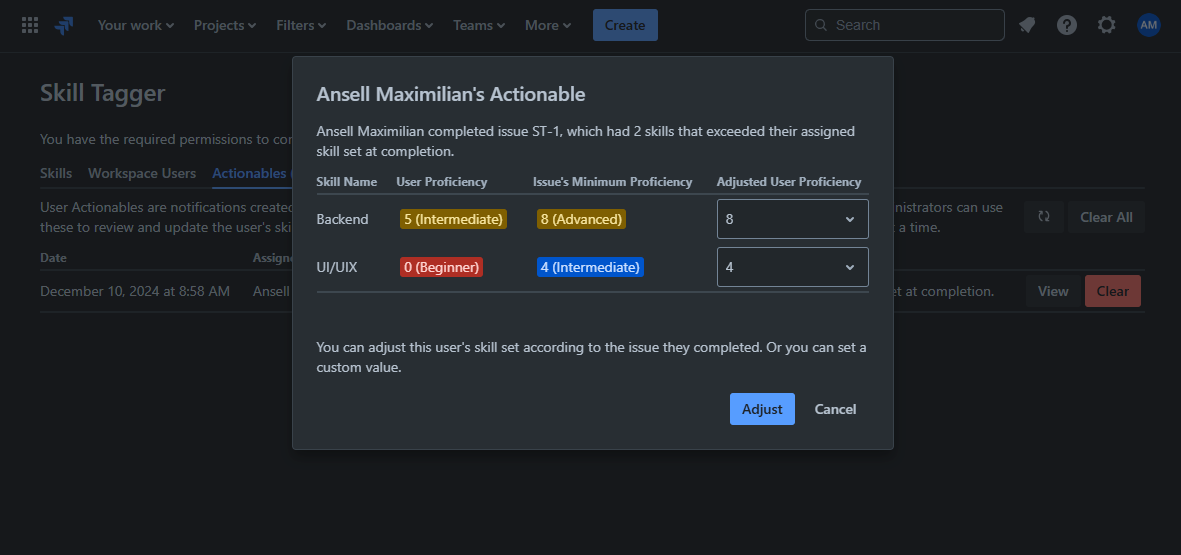Click the dialog title Ansell Maximilian's Actionable
Screen dimensions: 1181x555
[x=451, y=94]
